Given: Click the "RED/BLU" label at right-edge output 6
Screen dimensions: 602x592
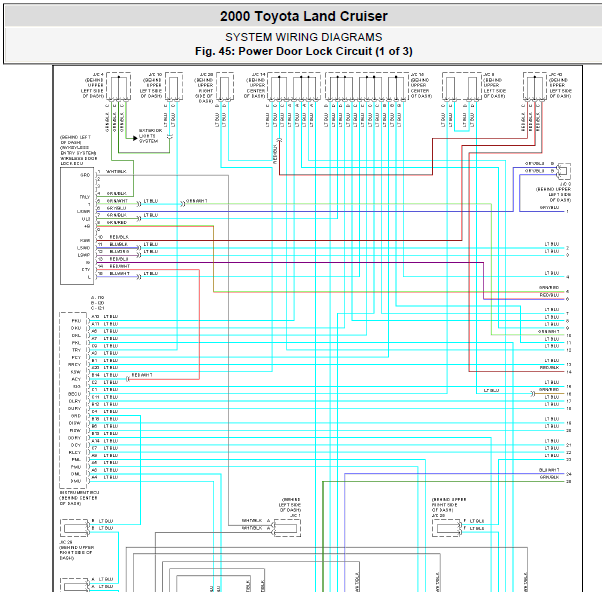Looking at the screenshot, I should point(549,295).
